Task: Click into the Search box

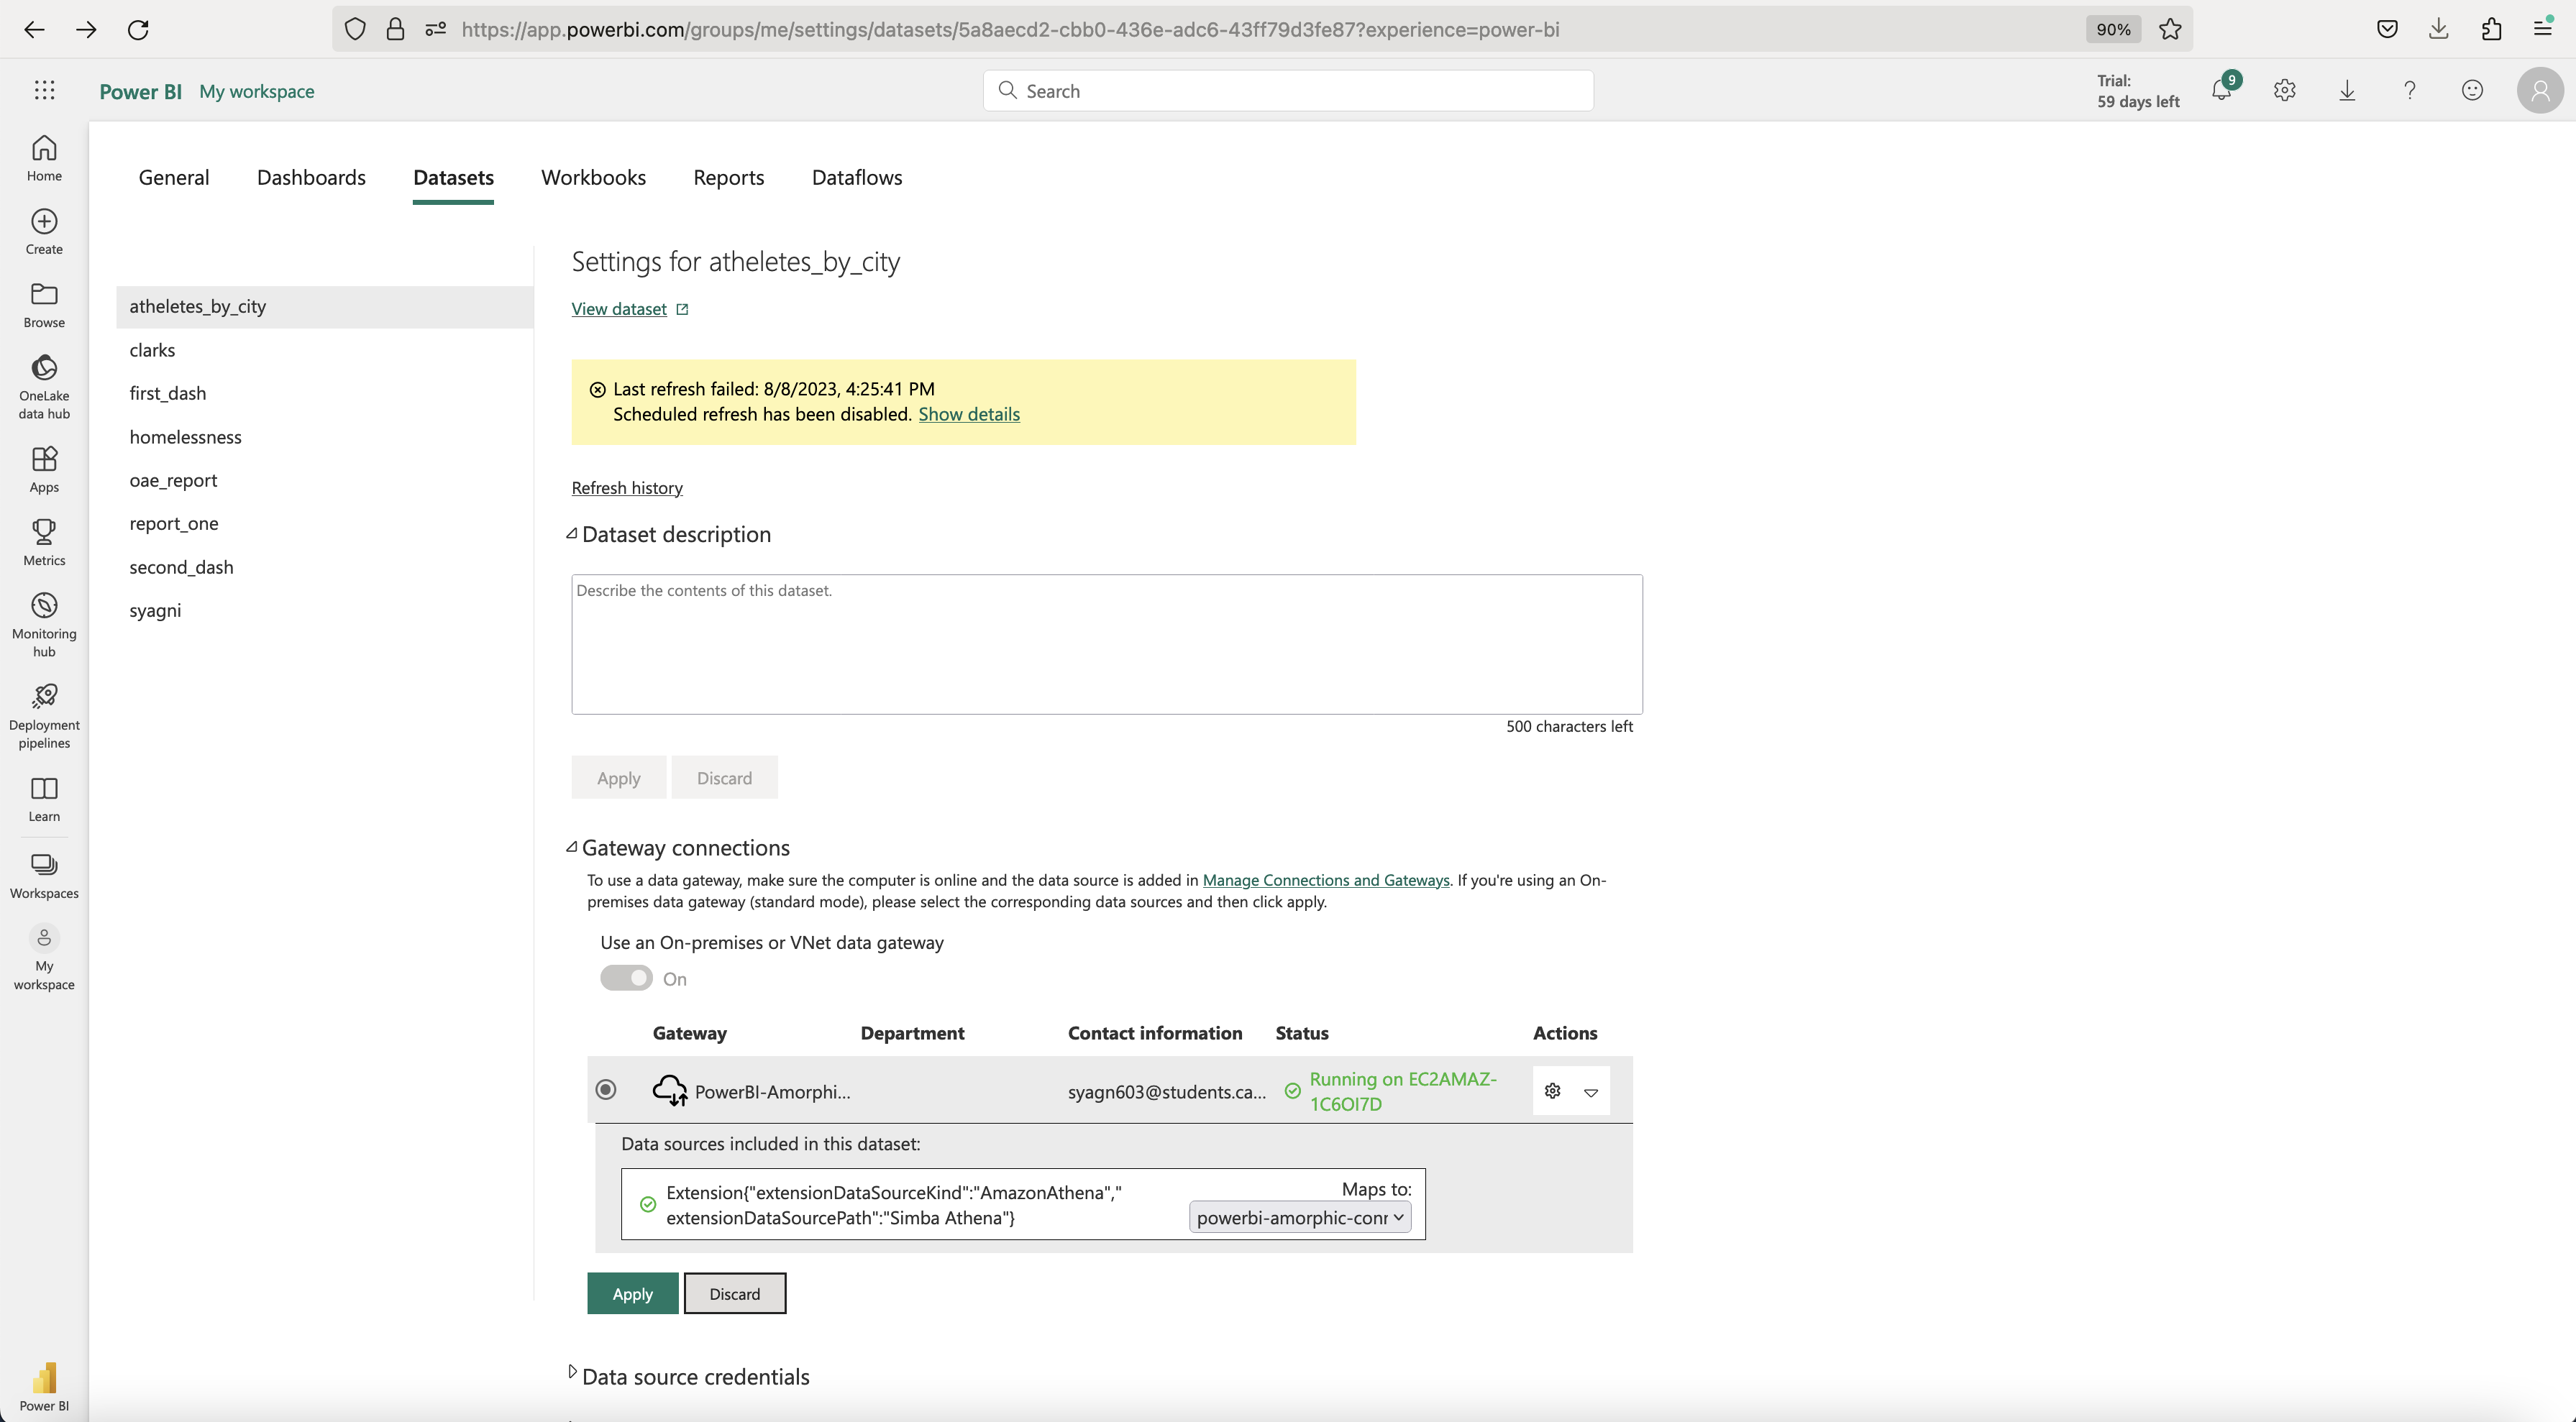Action: (1288, 90)
